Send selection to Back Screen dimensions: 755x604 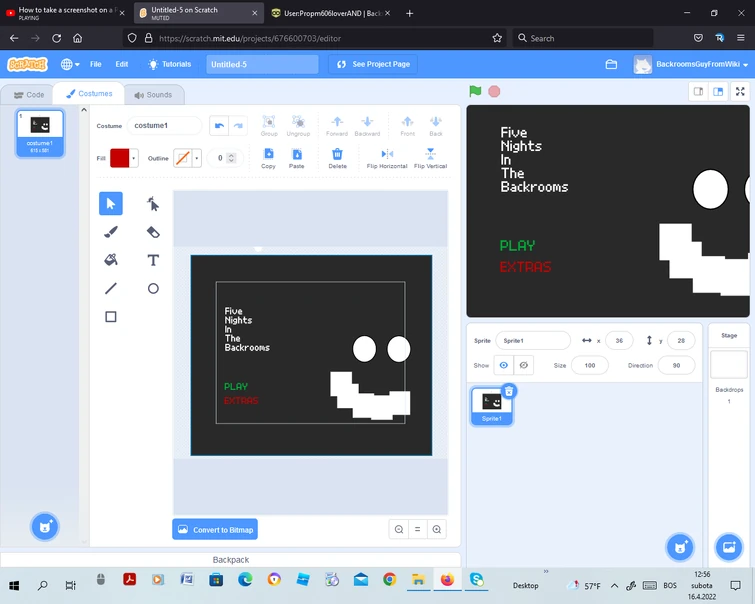pyautogui.click(x=436, y=126)
